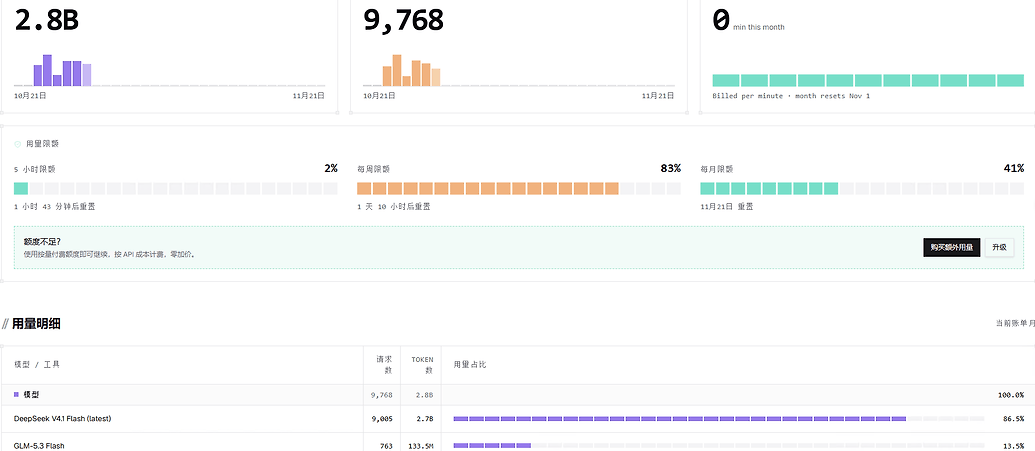Viewport: 1035px width, 451px height.
Task: Click the 86.5% usage share value
Action: 1013,419
